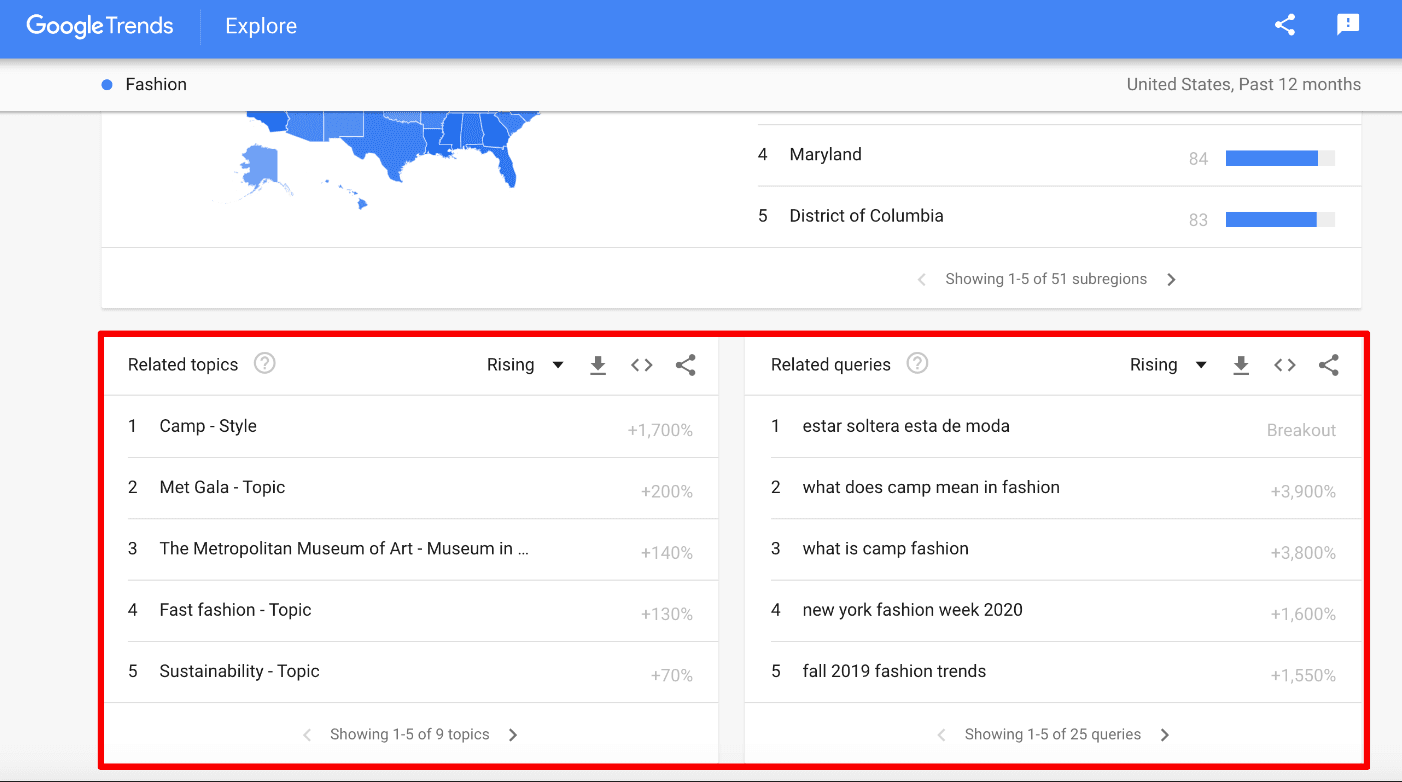Screen dimensions: 1402x782
Task: Click the United States, Past 12 months text
Action: point(1243,84)
